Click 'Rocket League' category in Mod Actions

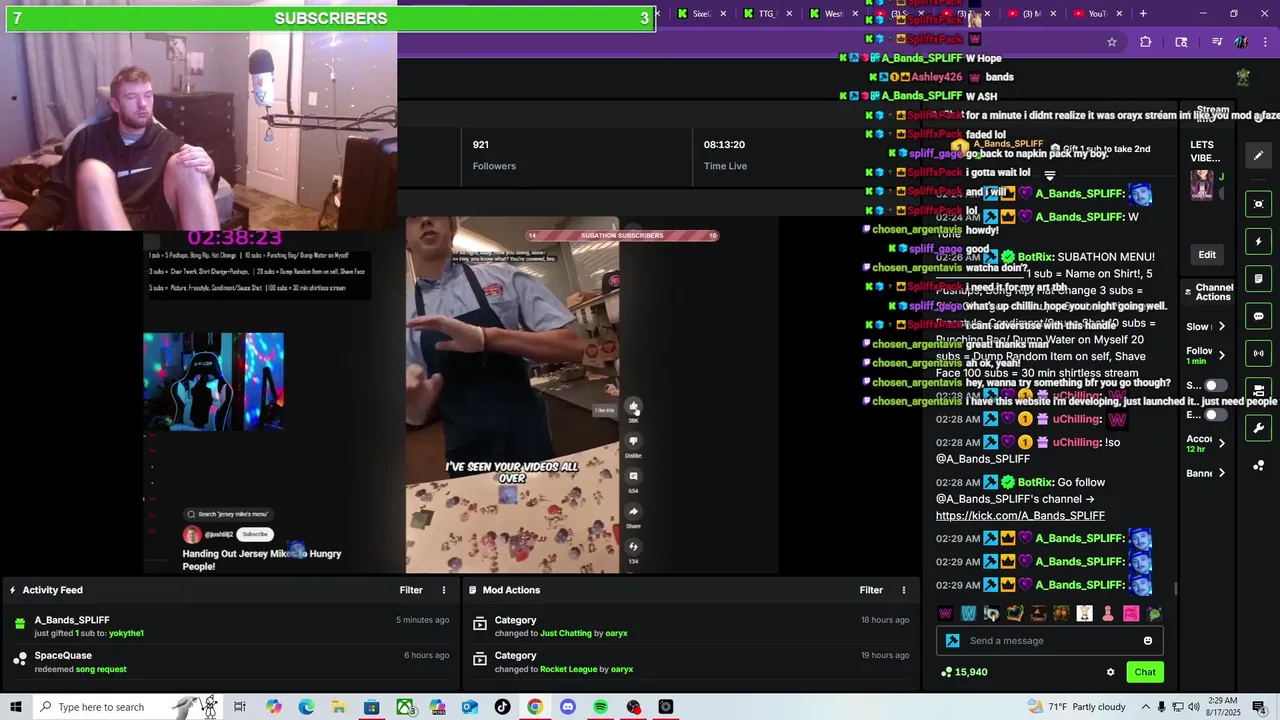click(569, 669)
